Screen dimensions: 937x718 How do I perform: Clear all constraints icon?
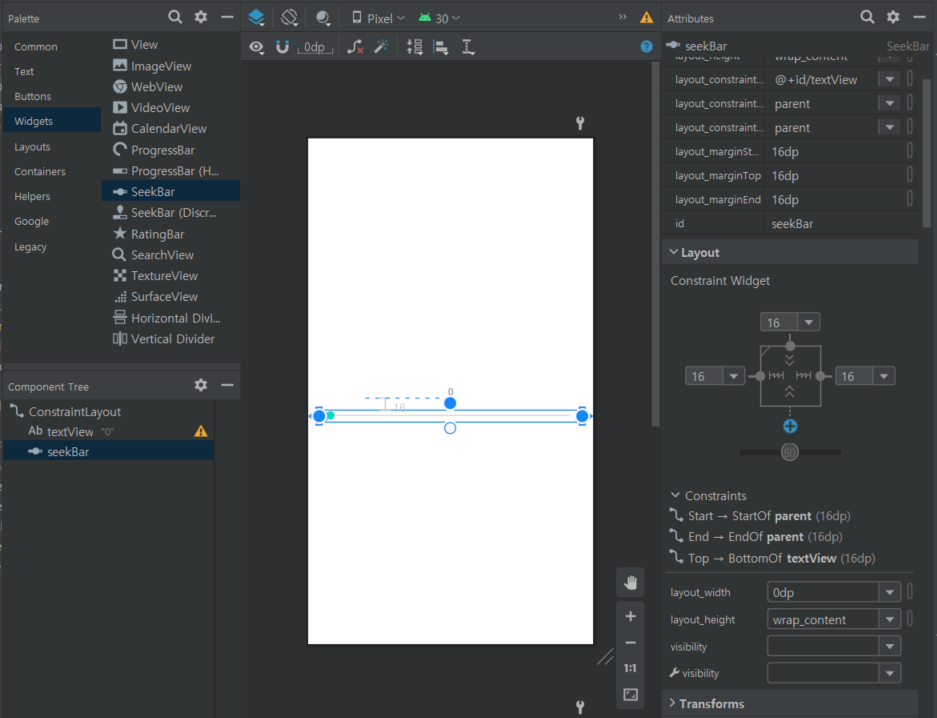[x=355, y=47]
